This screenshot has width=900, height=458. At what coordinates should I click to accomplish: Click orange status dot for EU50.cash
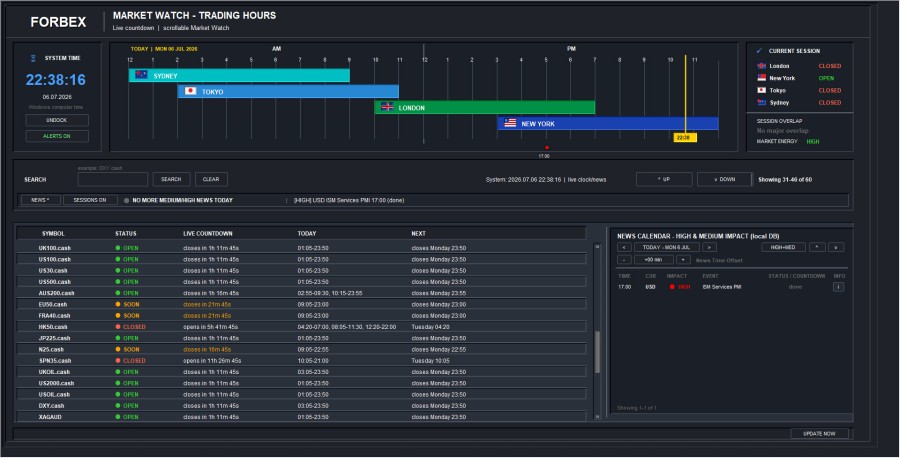(118, 304)
